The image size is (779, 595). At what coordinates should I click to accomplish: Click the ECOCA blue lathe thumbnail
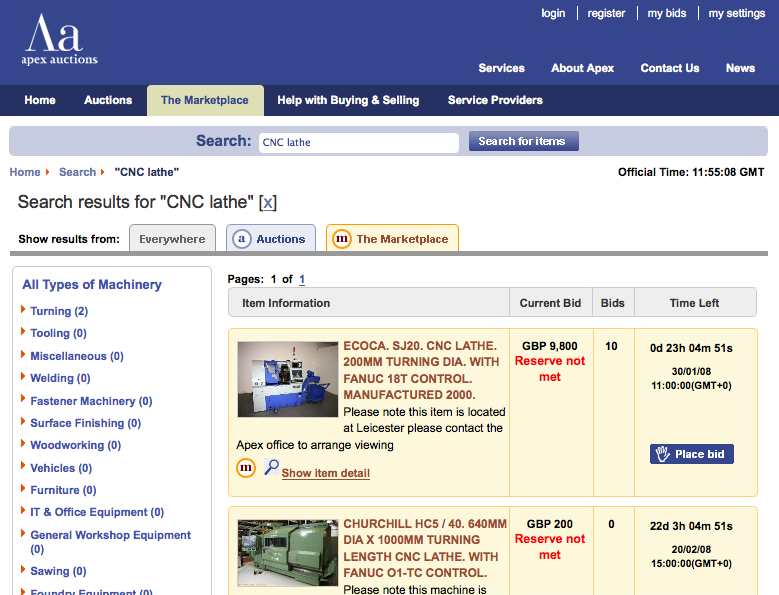point(288,379)
